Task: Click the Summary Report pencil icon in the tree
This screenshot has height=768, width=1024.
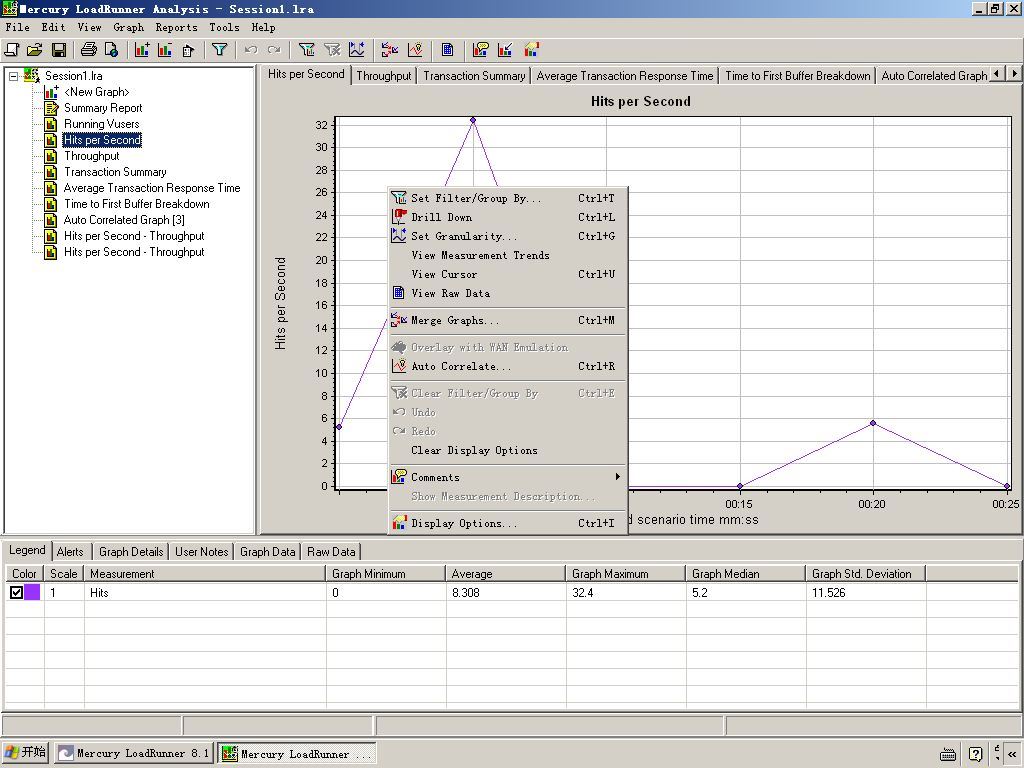Action: [x=51, y=108]
